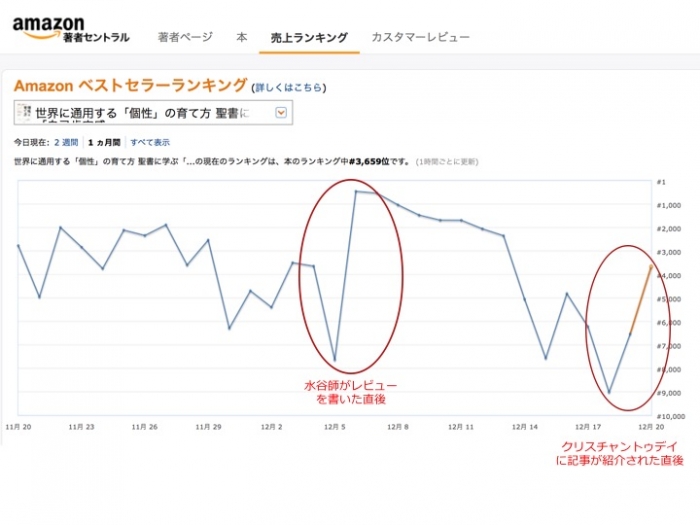Switch range to 2 週間
This screenshot has width=700, height=525.
[66, 142]
